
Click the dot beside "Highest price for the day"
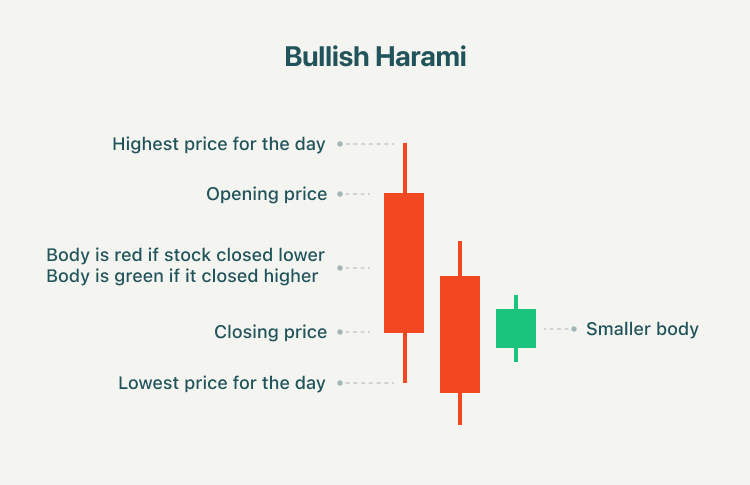[x=340, y=144]
